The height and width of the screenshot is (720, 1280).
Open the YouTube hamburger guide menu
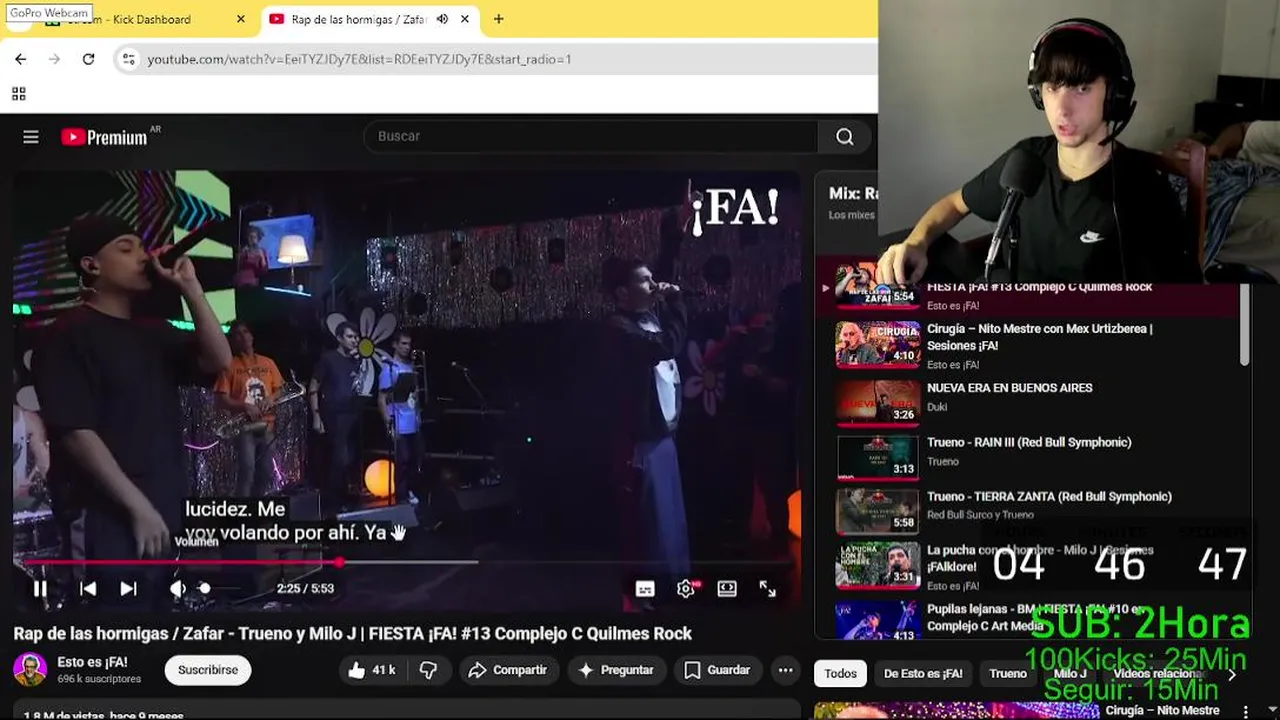[x=31, y=137]
